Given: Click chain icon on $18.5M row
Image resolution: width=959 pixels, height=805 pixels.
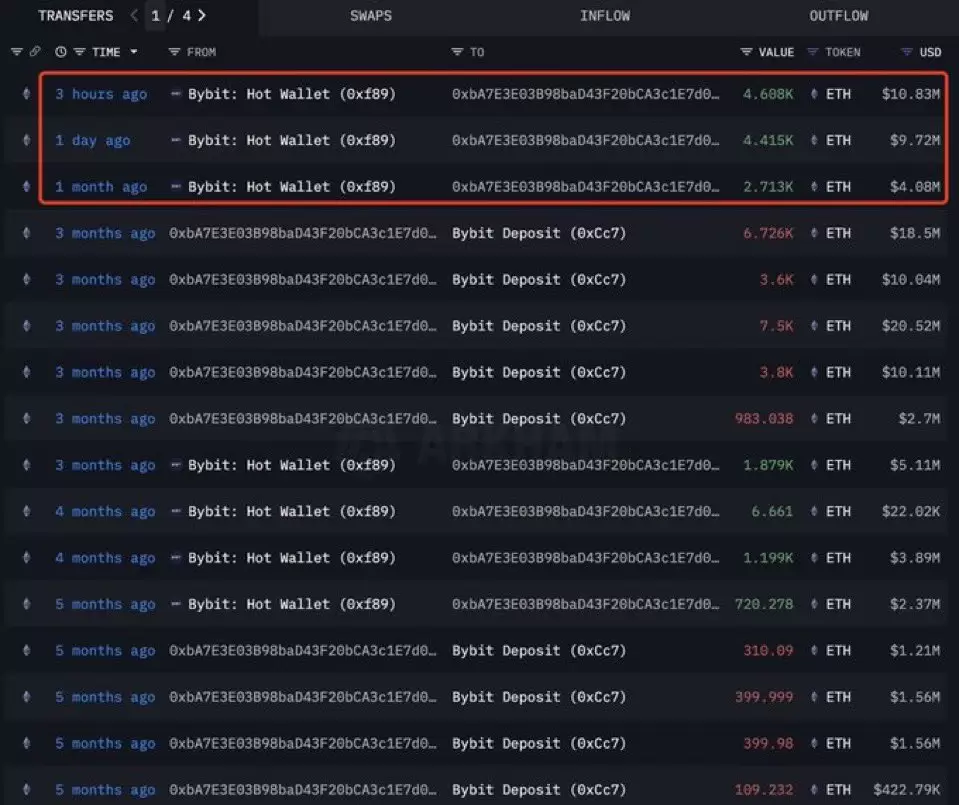Looking at the screenshot, I should click(x=26, y=233).
